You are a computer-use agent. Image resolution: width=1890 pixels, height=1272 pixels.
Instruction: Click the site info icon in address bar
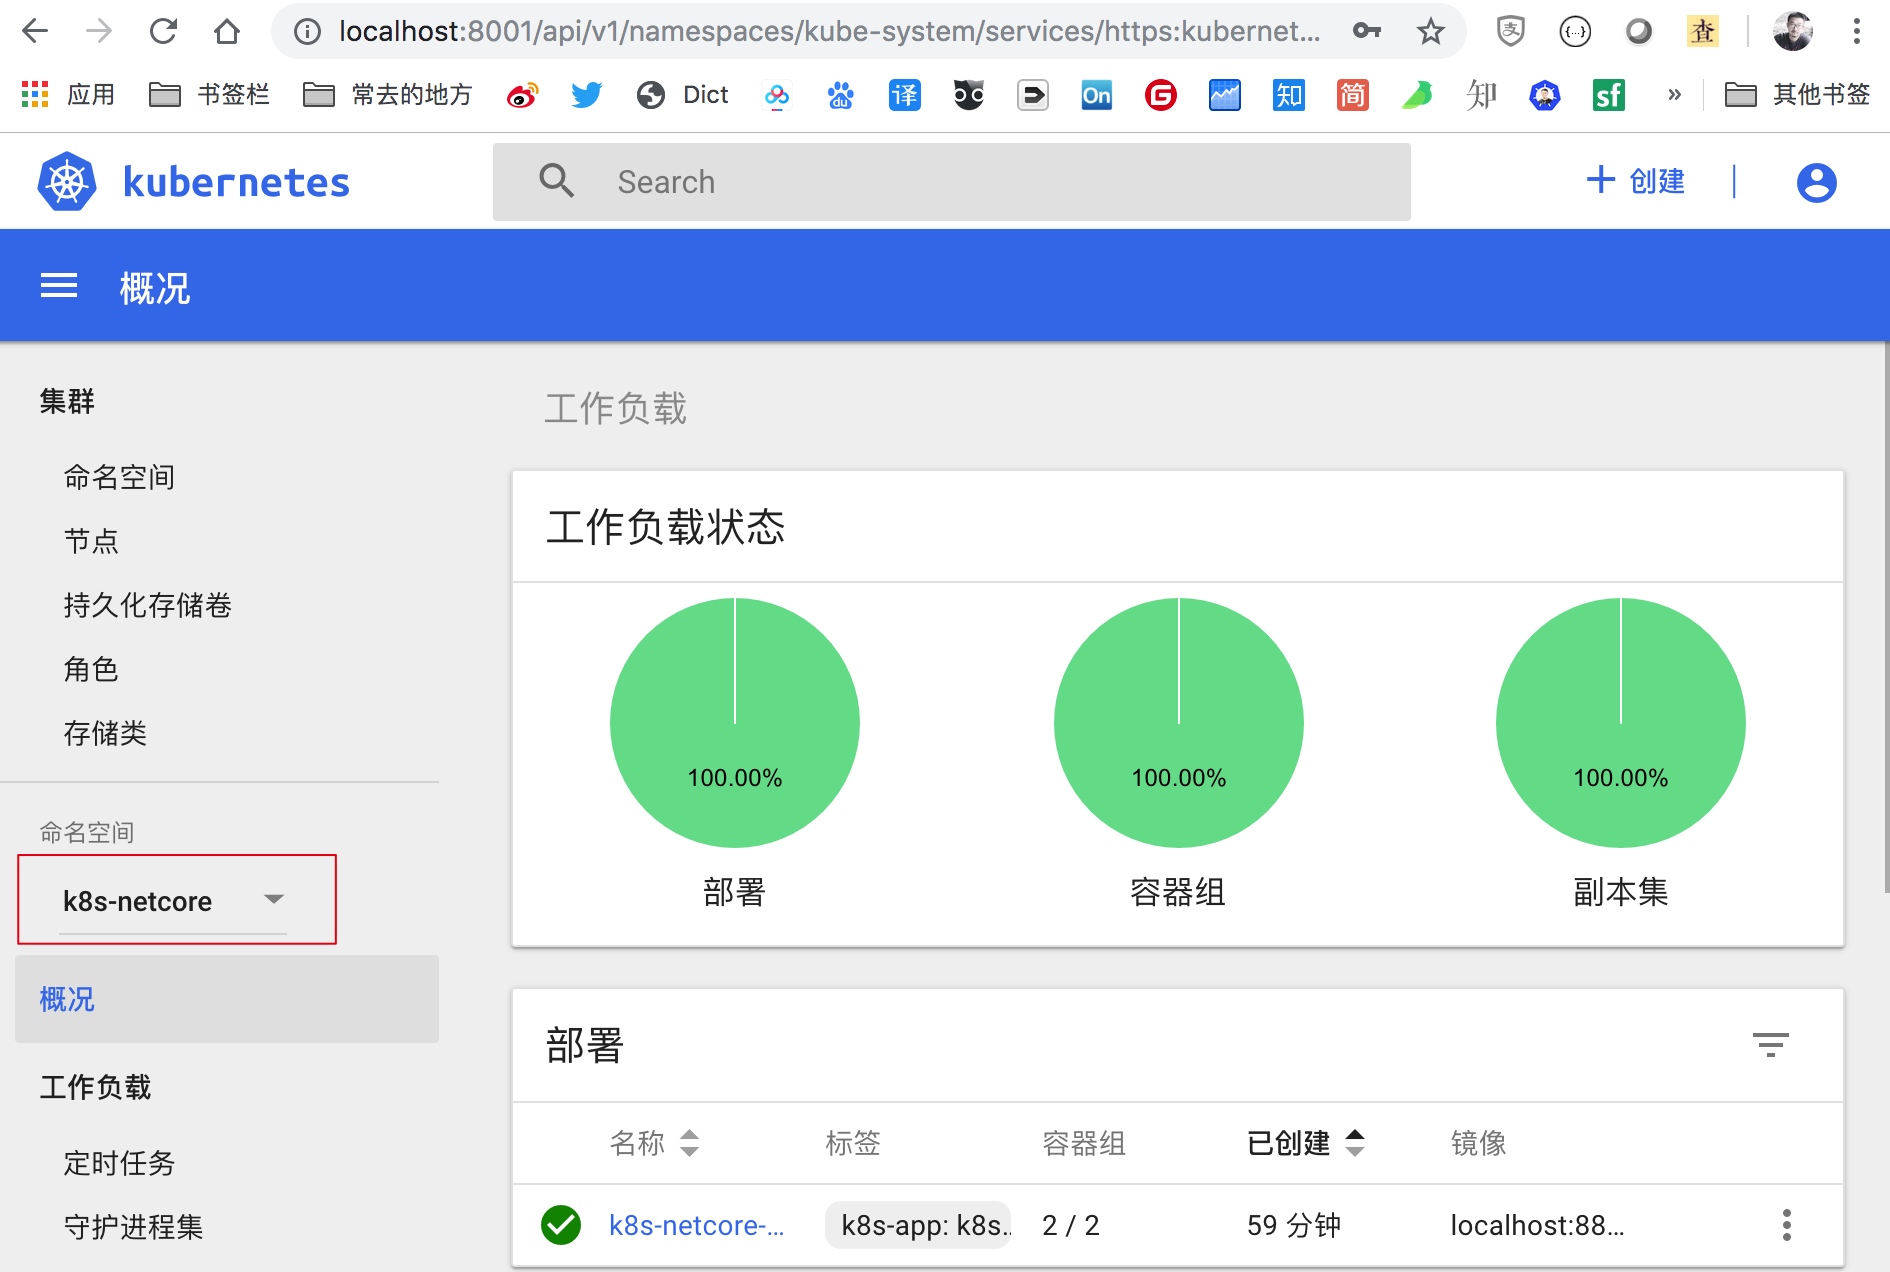coord(307,31)
